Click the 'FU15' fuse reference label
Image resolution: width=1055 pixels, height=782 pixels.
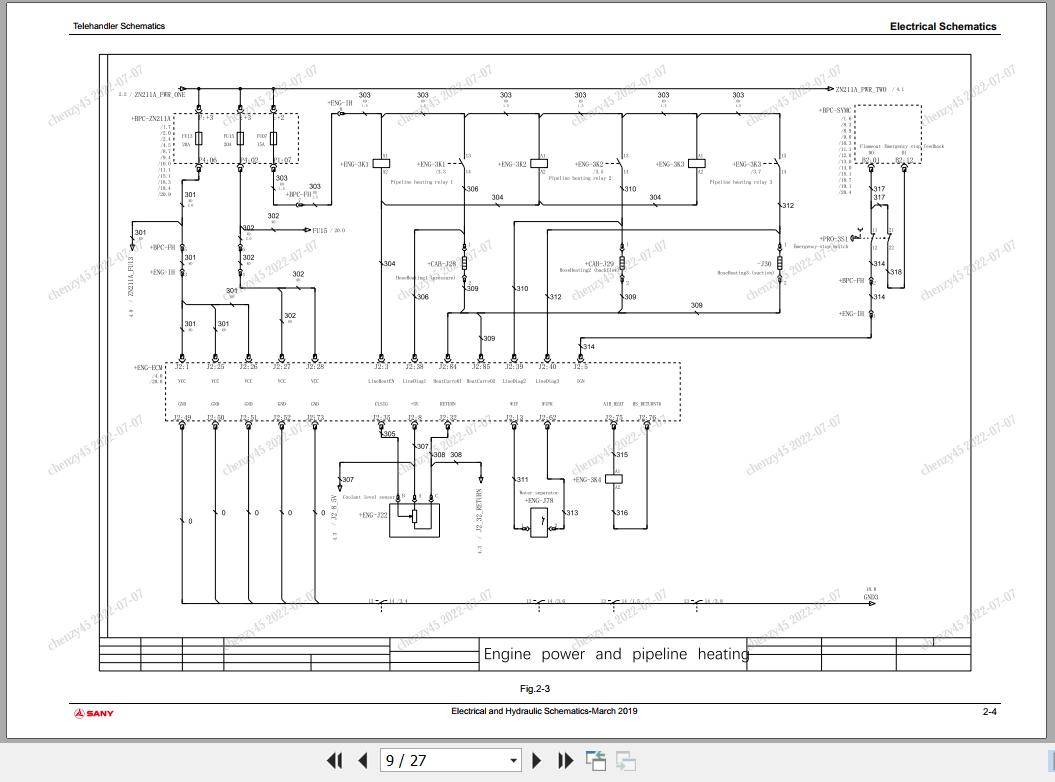click(320, 231)
